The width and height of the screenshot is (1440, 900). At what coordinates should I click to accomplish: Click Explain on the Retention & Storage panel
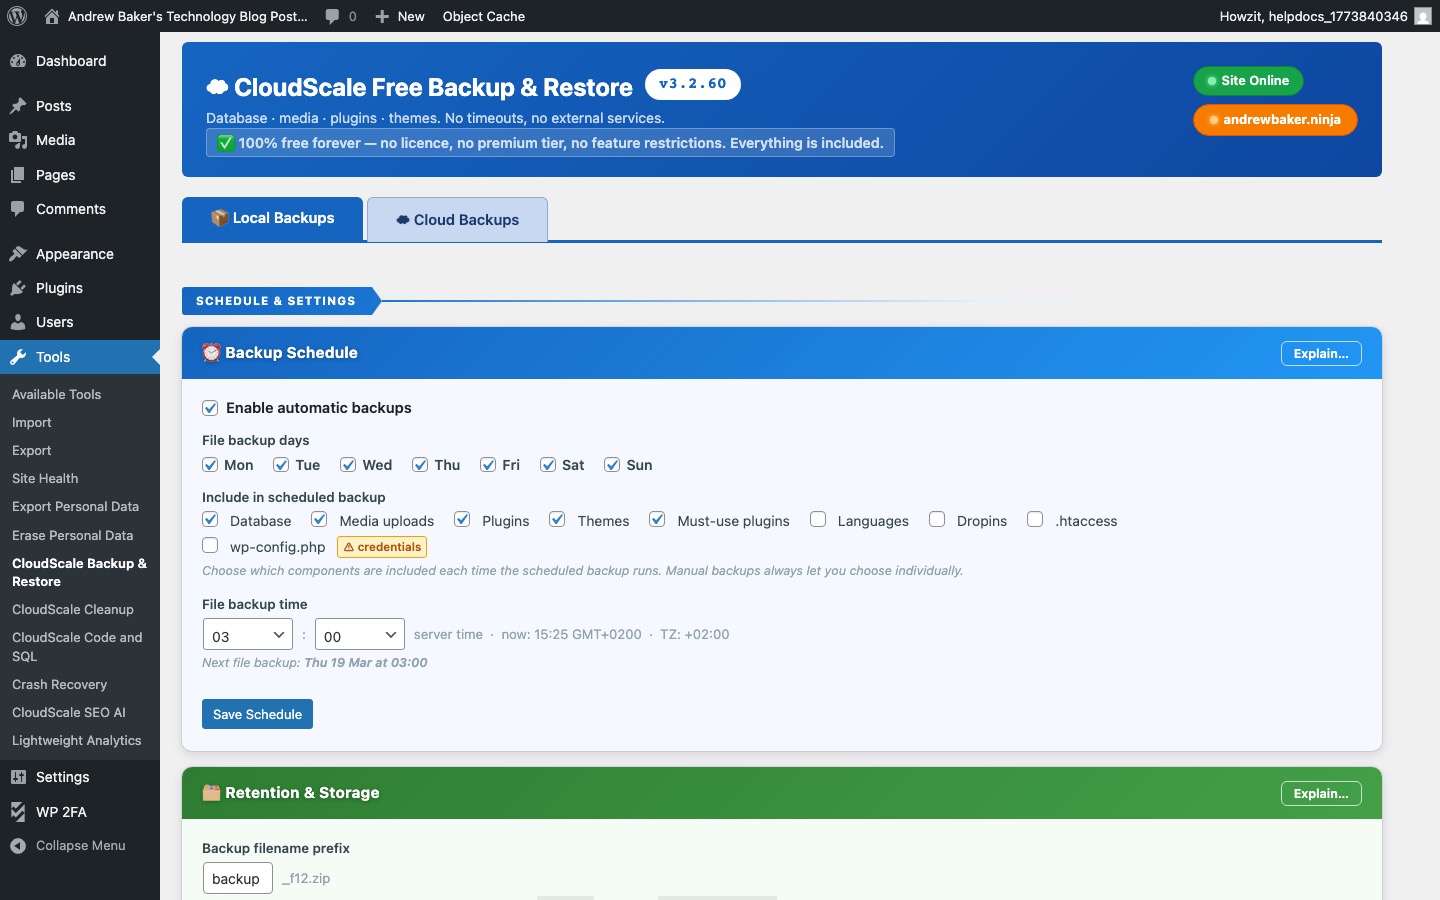click(x=1320, y=793)
